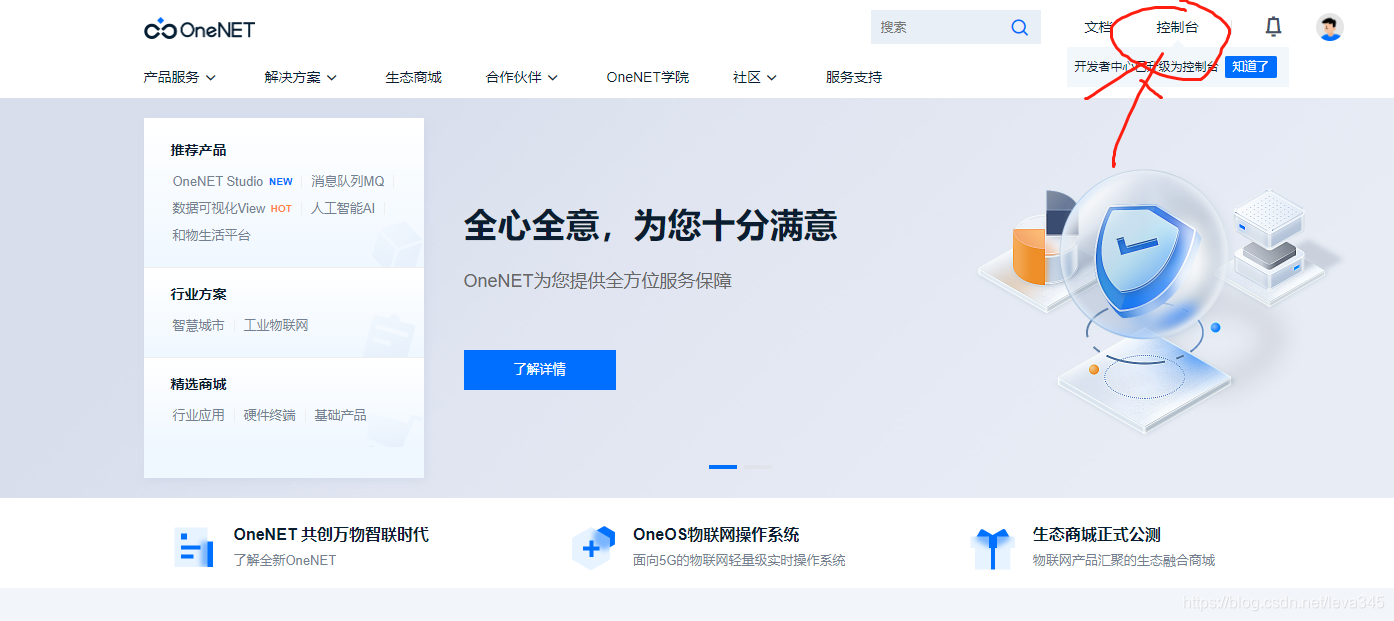Open the 文档 link

point(1098,27)
